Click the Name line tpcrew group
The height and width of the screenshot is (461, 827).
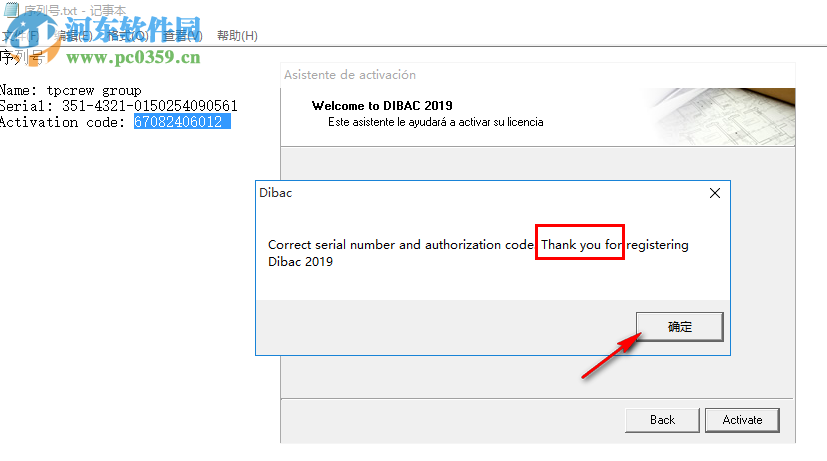71,90
